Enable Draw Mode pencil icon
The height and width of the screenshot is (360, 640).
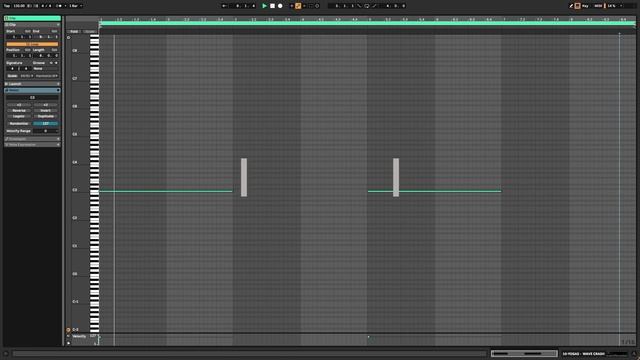point(571,6)
